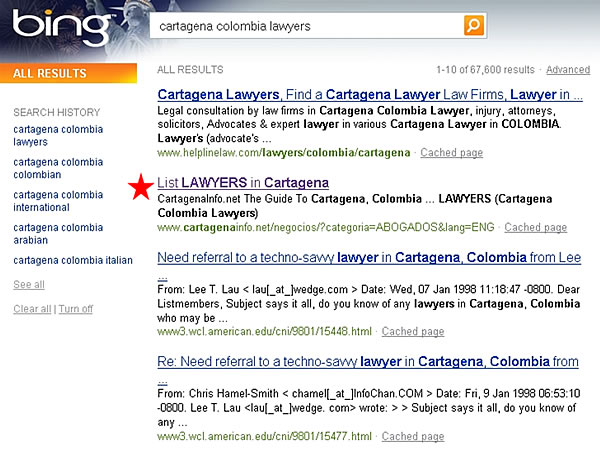600x450 pixels.
Task: Open Cached page for helplinelaw result
Action: point(452,153)
